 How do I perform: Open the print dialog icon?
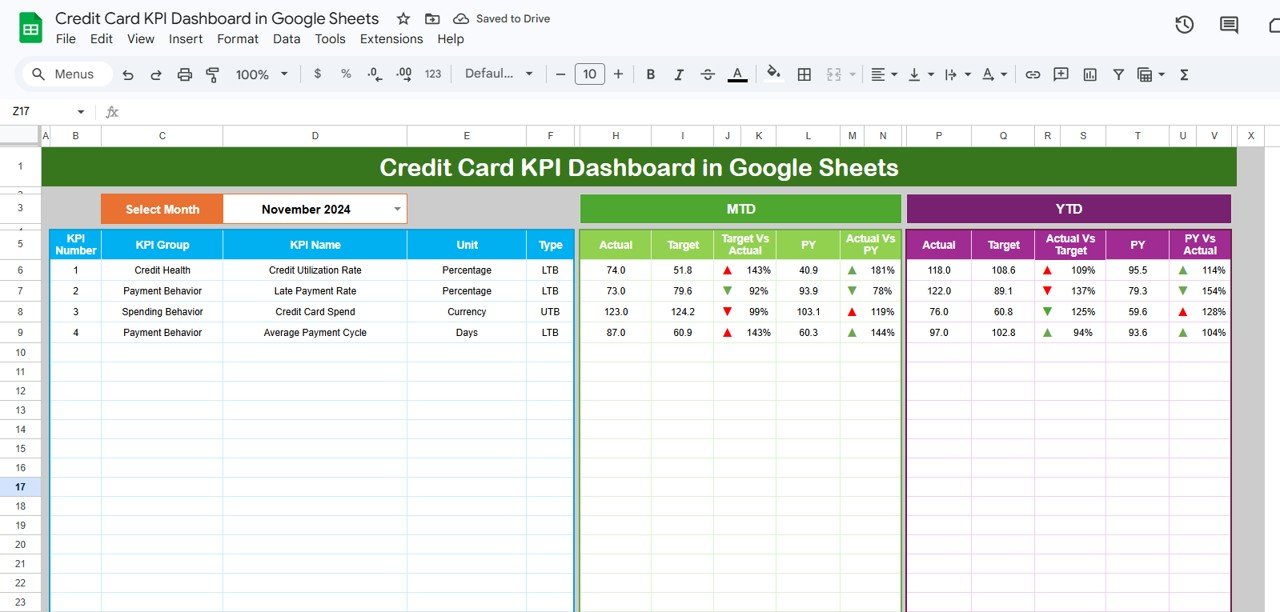[x=185, y=73]
